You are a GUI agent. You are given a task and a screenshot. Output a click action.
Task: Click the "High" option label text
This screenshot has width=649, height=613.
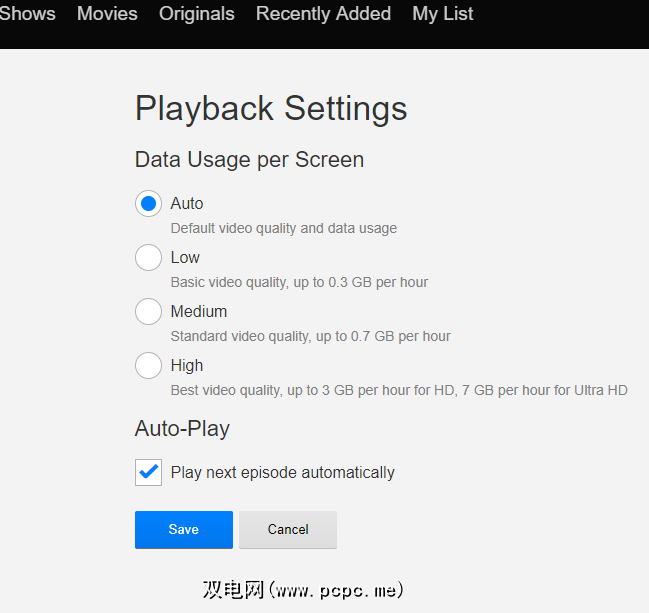click(x=187, y=366)
